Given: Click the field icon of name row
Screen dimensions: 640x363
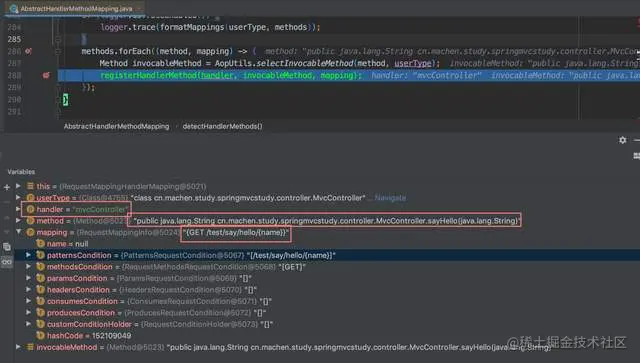Looking at the screenshot, I should (40, 243).
